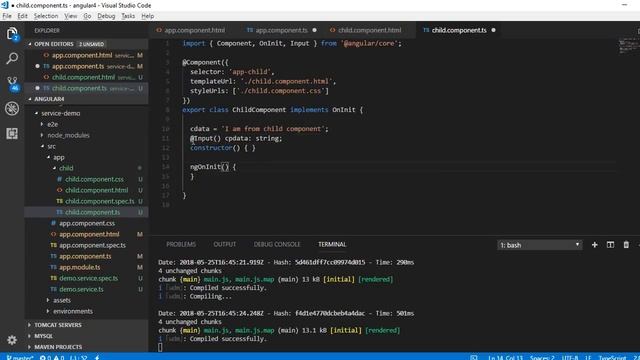Open child.component.spec.ts in explorer tree
The height and width of the screenshot is (360, 640).
100,201
